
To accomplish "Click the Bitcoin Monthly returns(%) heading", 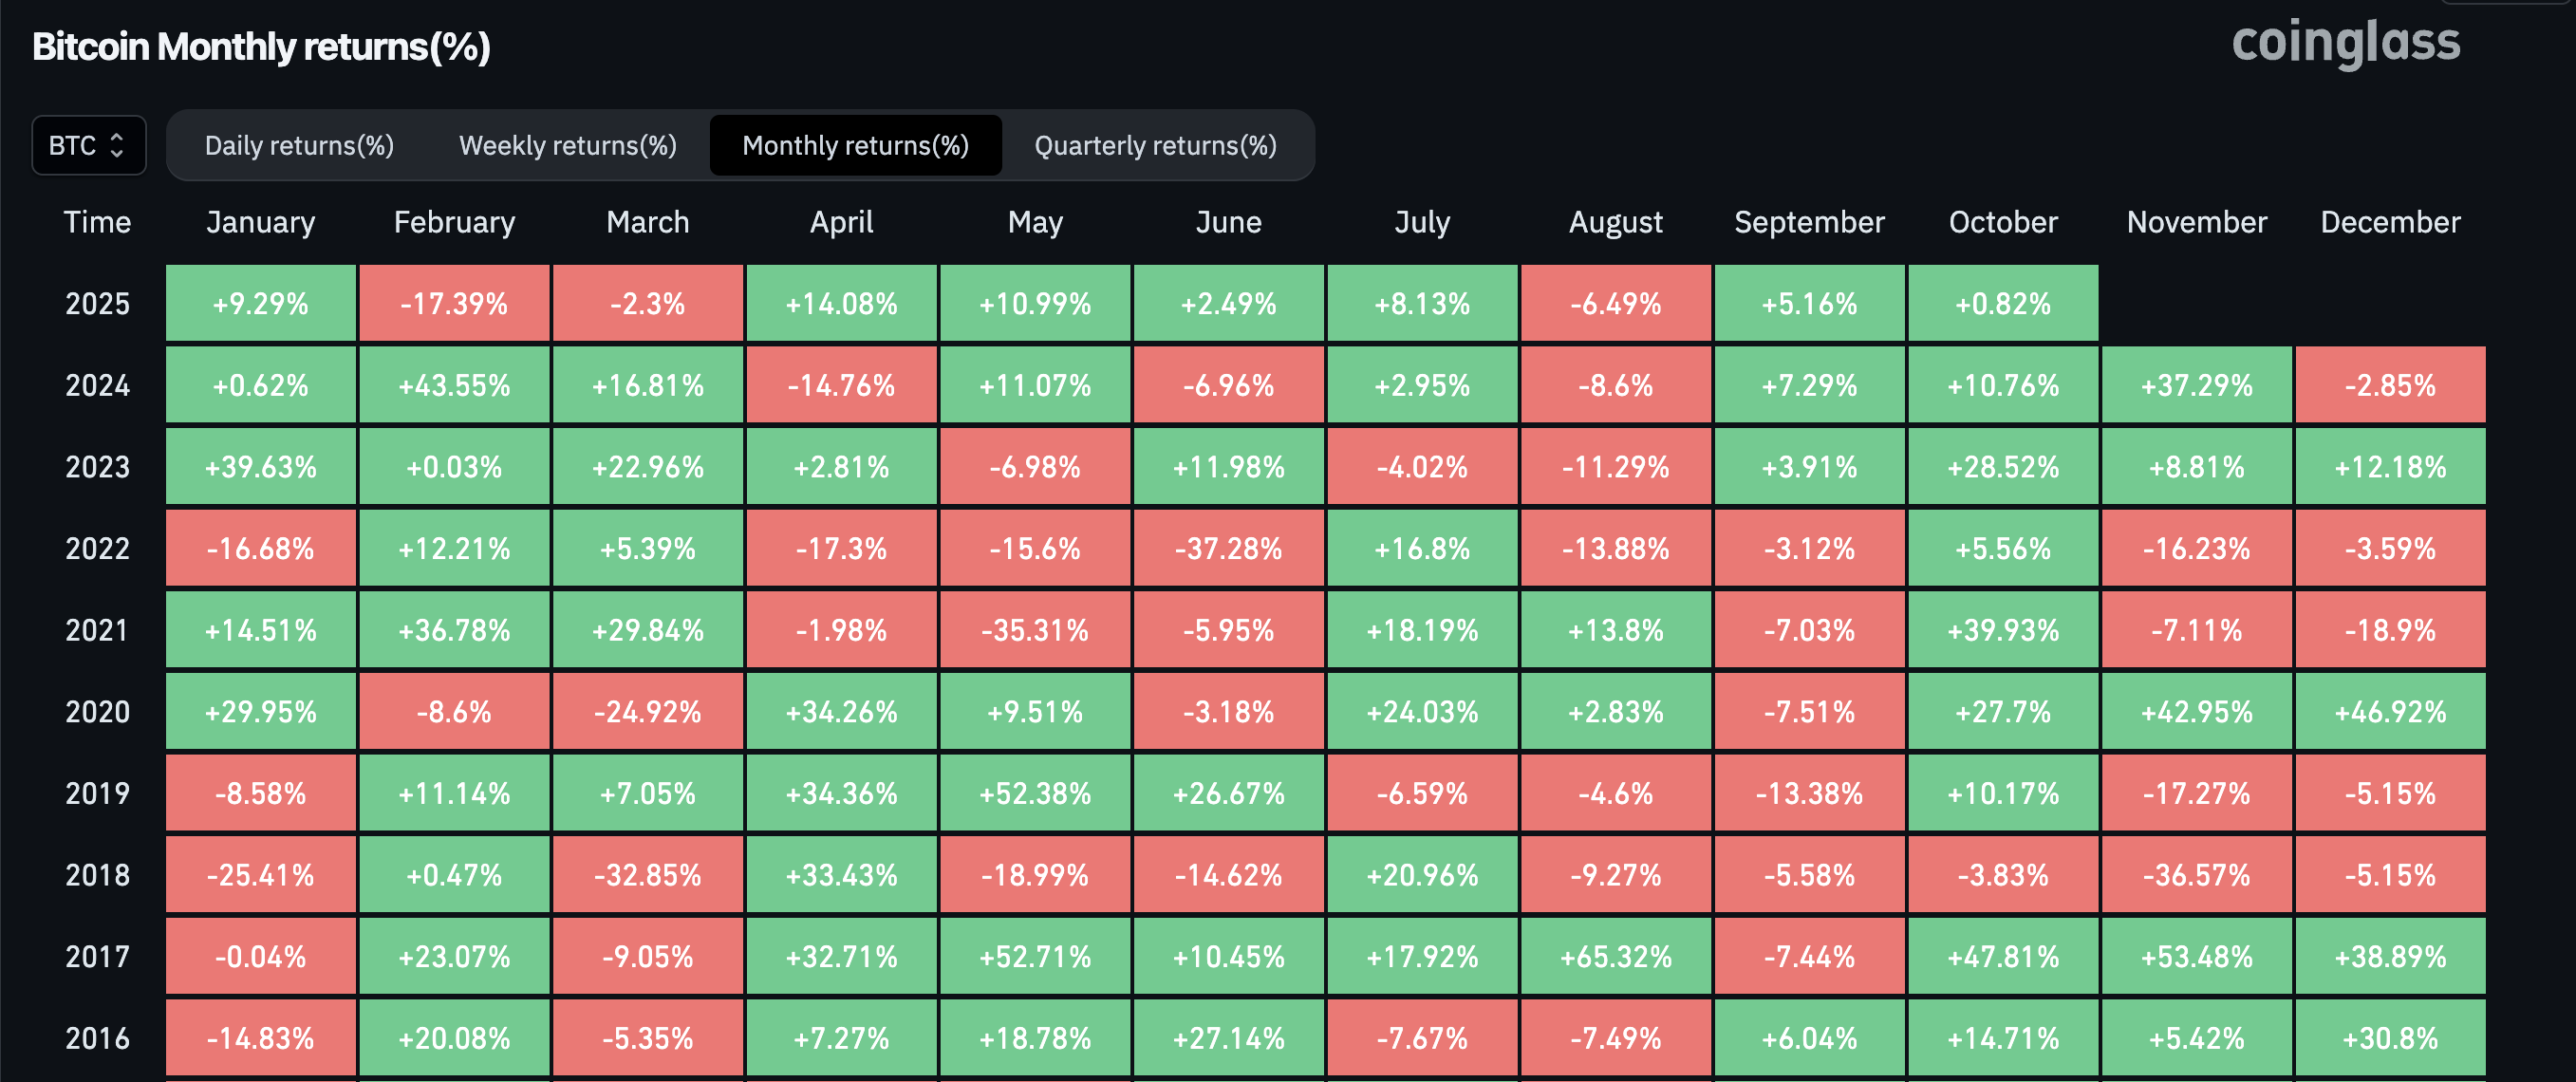I will (x=261, y=47).
